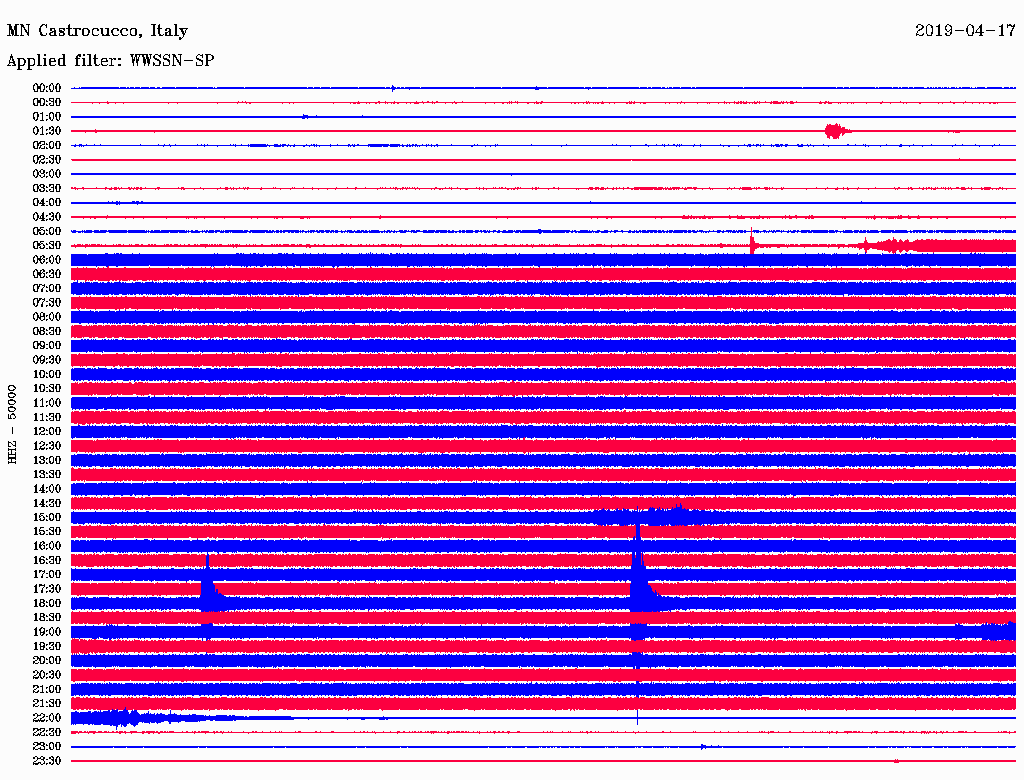This screenshot has height=780, width=1024.
Task: Click the sharp red spike on the 05:30 trace
Action: pyautogui.click(x=752, y=240)
